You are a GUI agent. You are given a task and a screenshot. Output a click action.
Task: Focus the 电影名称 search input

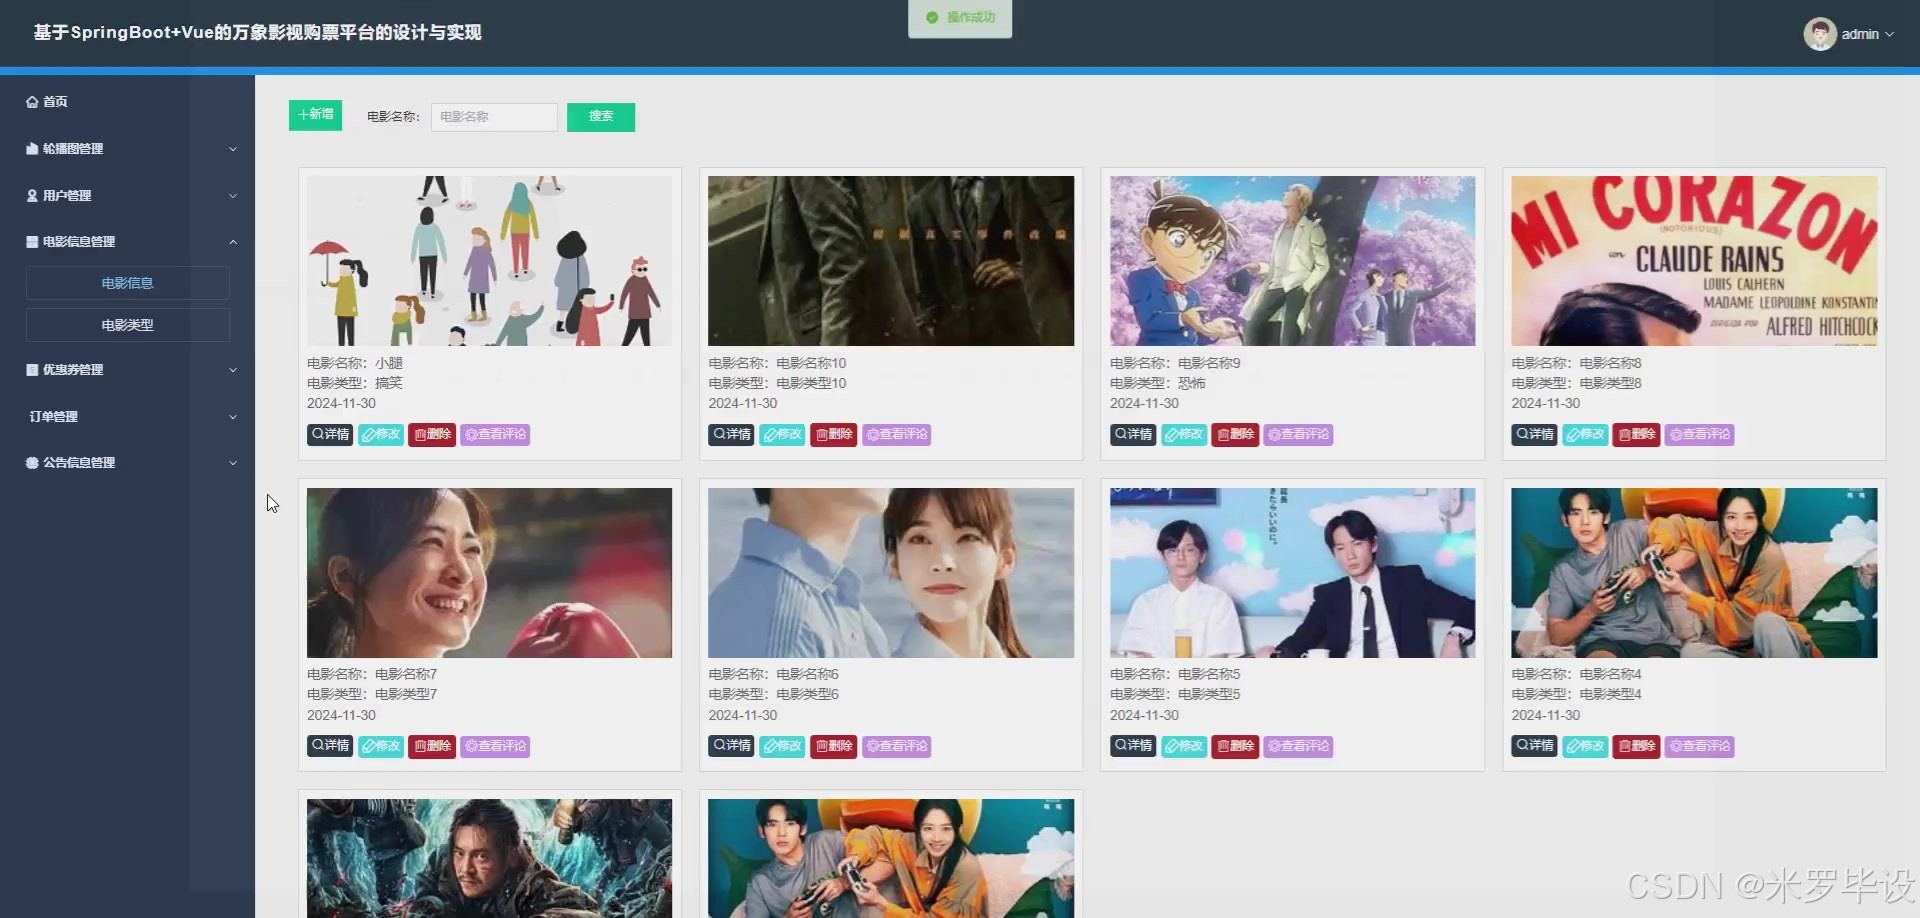(x=494, y=117)
